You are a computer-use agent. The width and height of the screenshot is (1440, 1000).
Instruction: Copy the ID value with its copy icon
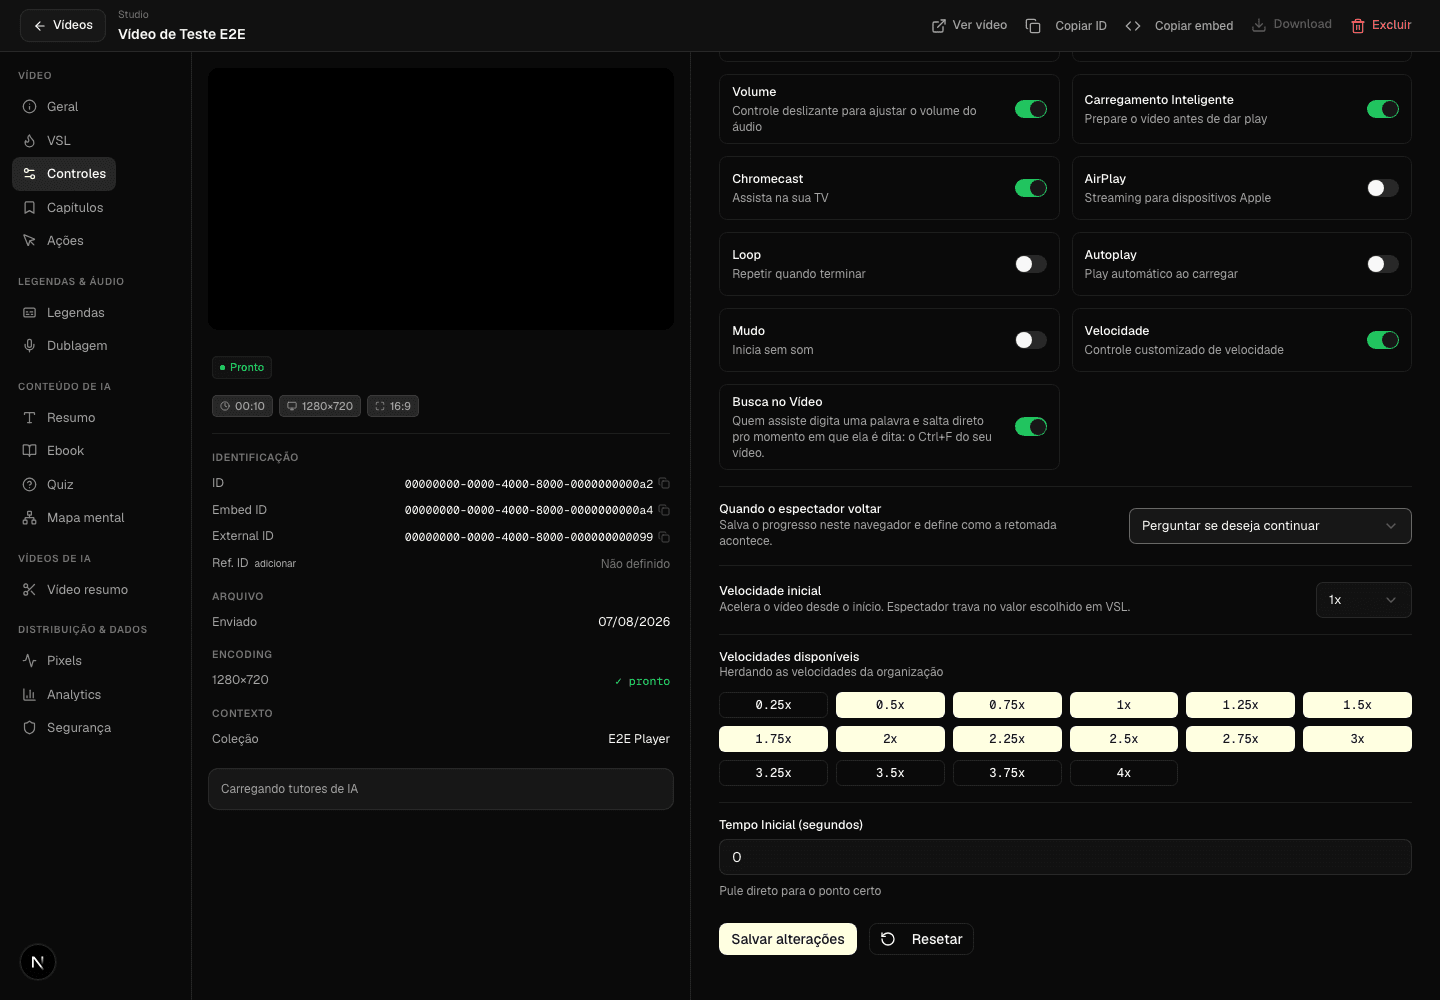[x=664, y=484]
